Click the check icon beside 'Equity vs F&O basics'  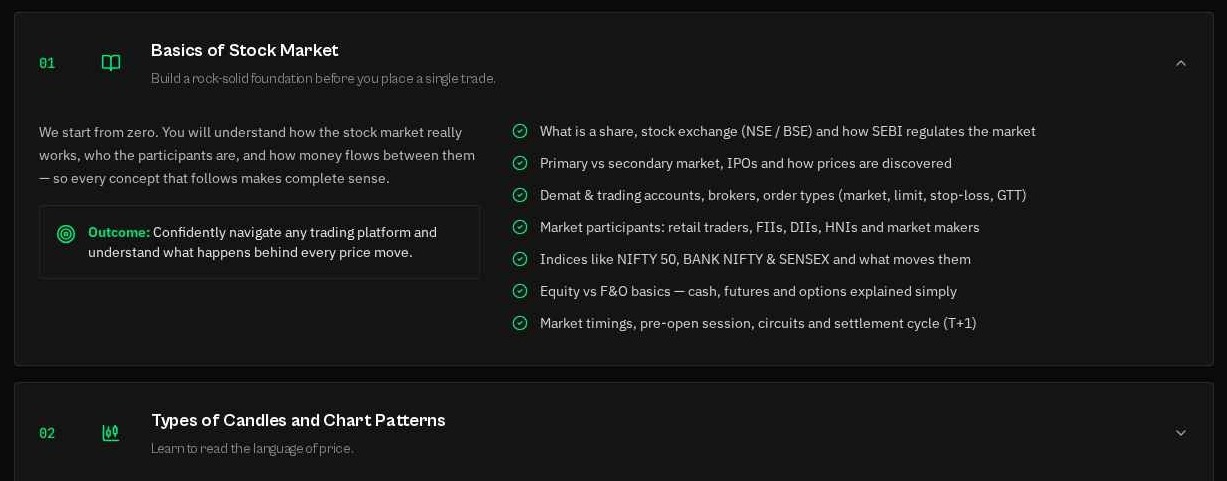tap(520, 291)
